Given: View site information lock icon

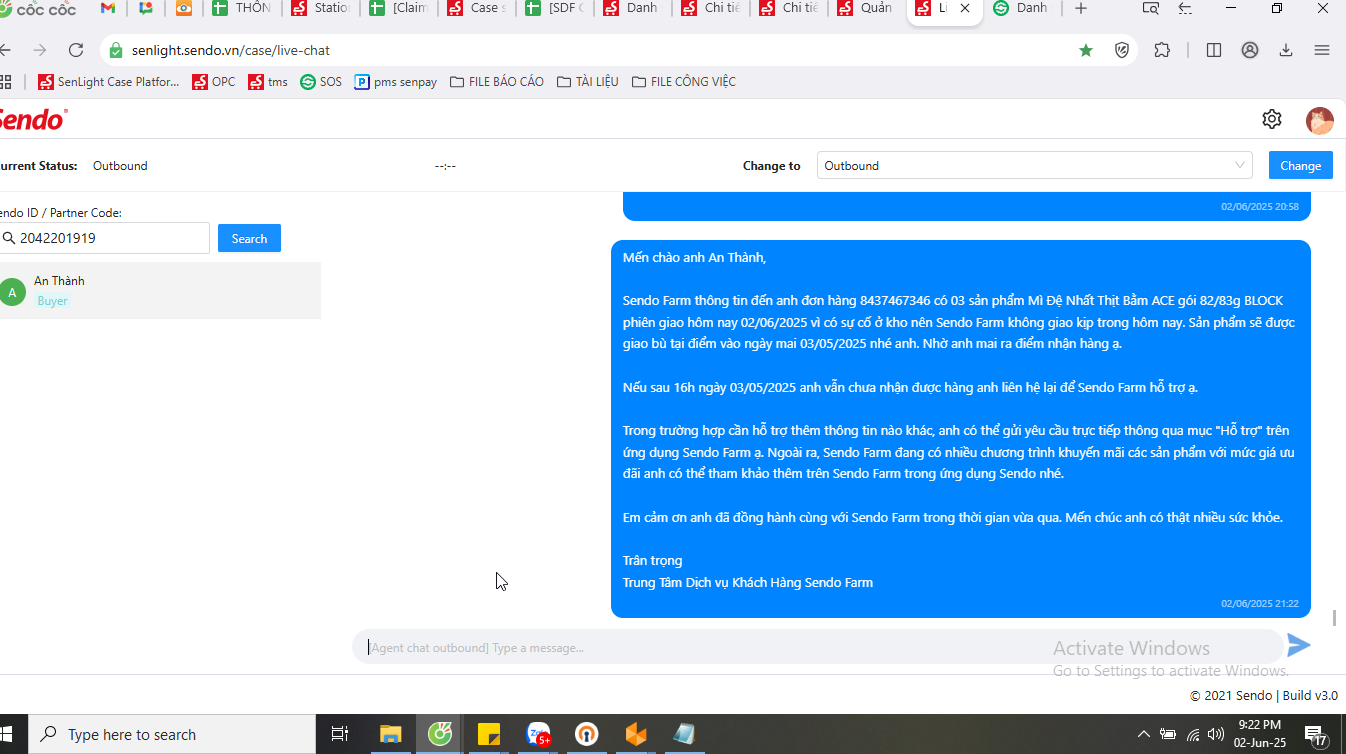Looking at the screenshot, I should 116,50.
